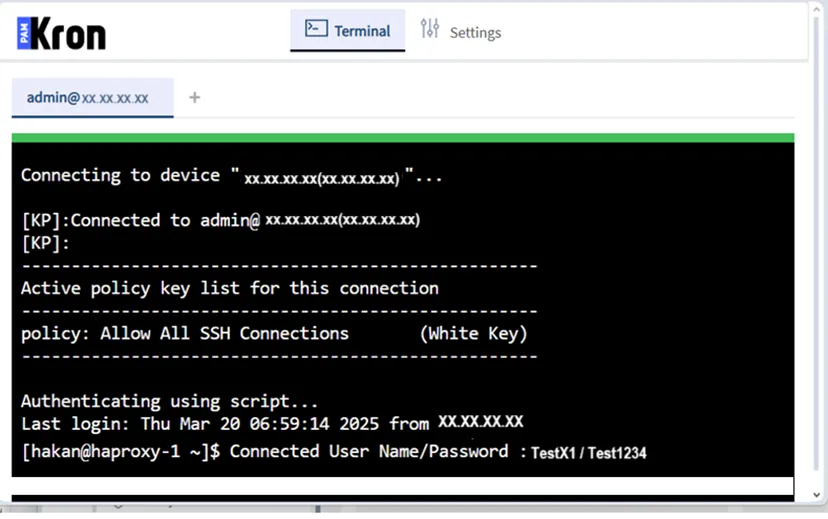Click the '(White Key)' text
This screenshot has width=828, height=519.
[x=474, y=334]
